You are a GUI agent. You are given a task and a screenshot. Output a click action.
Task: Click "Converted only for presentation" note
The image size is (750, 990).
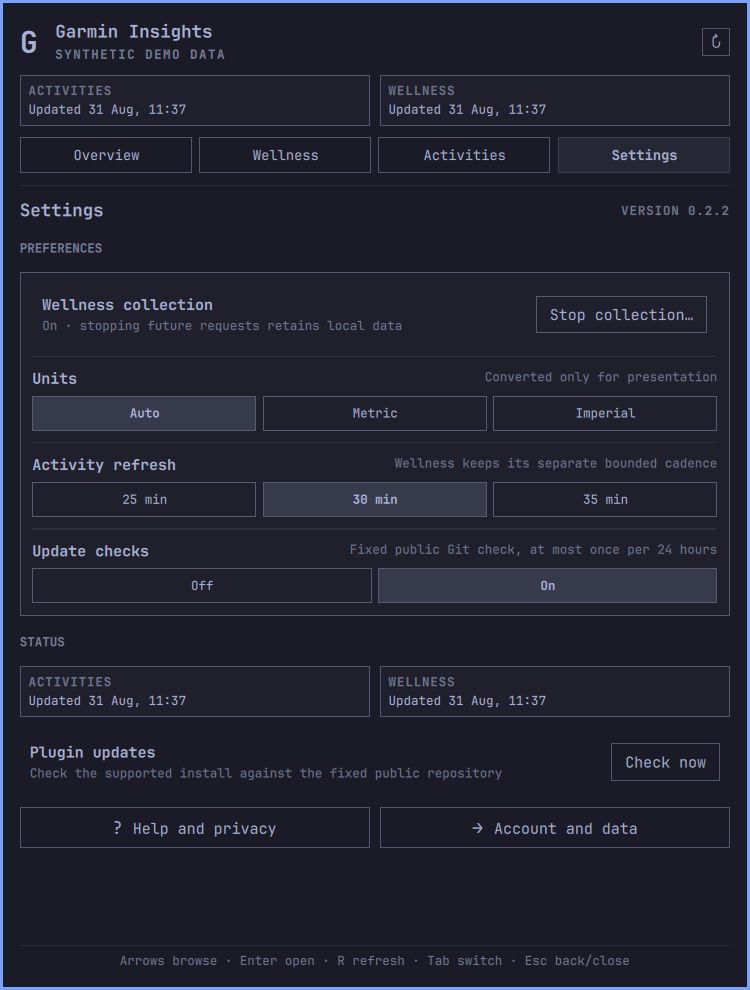tap(600, 377)
